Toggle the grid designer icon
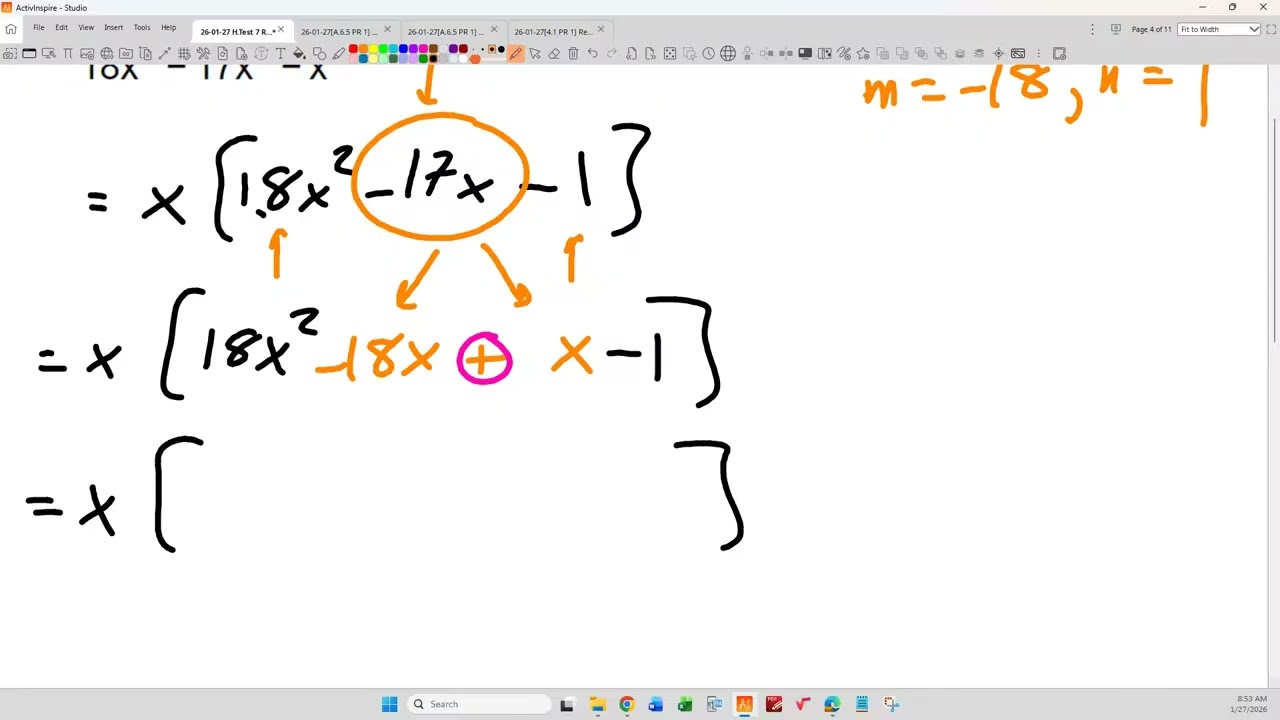The width and height of the screenshot is (1280, 720). click(184, 53)
